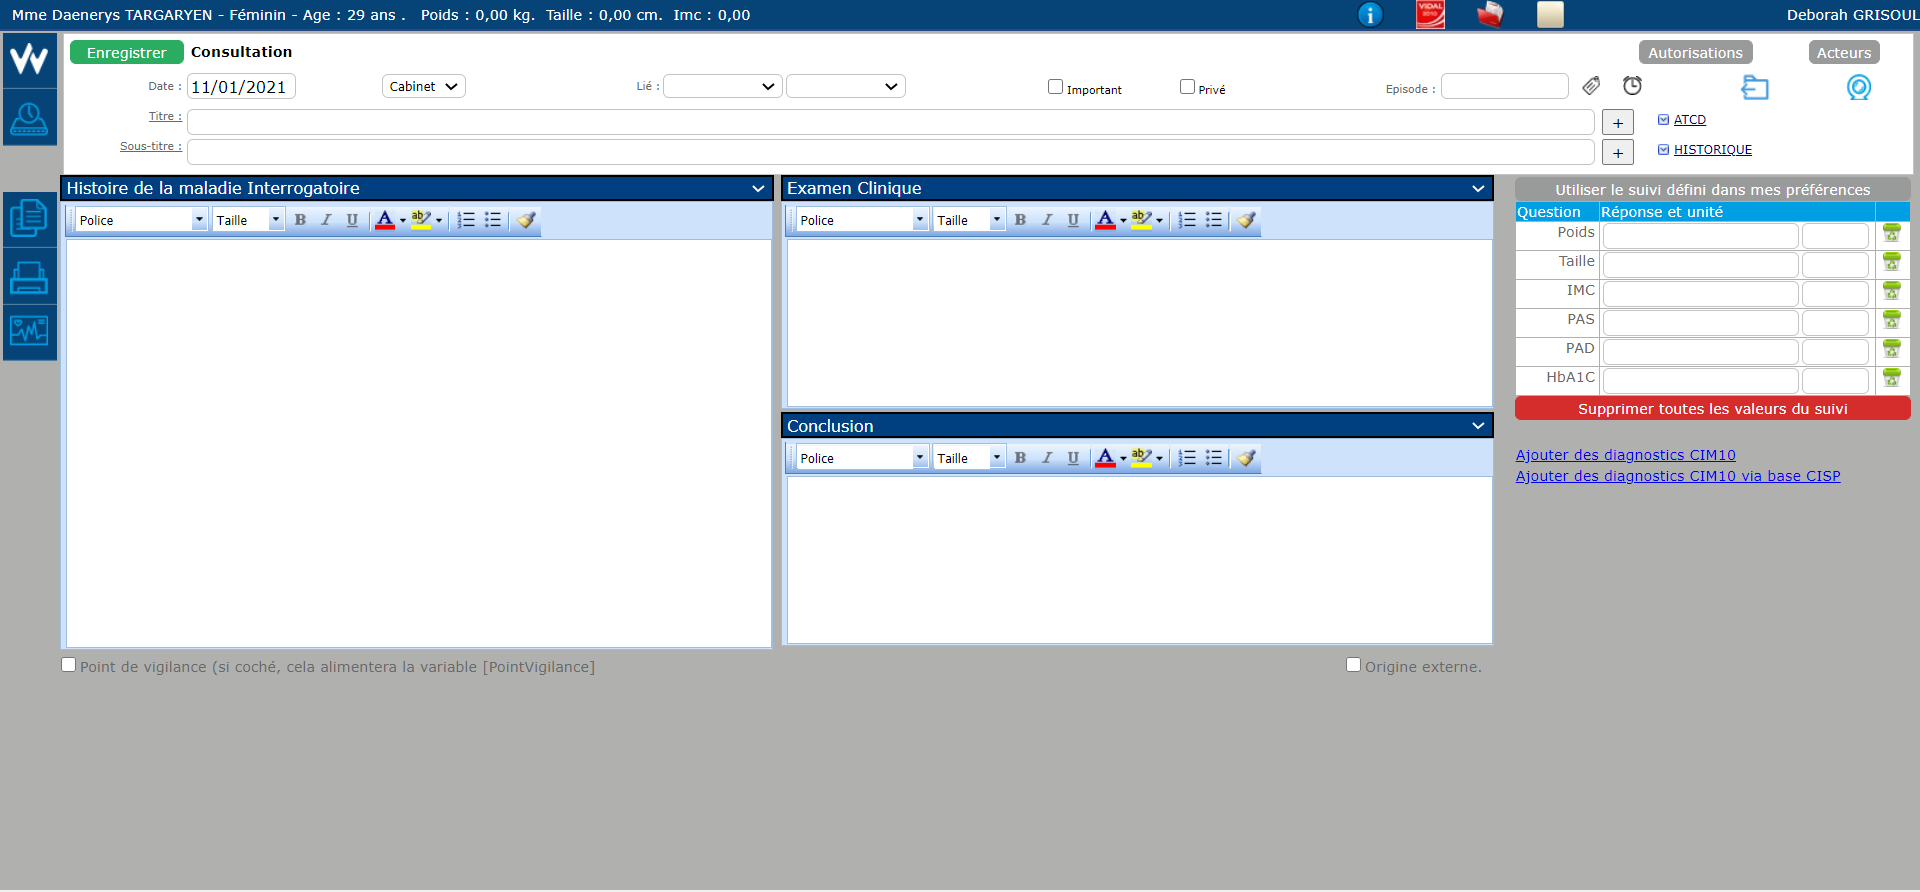The image size is (1920, 892).
Task: Open Ajouter des diagnostics CIM10 link
Action: pos(1625,455)
